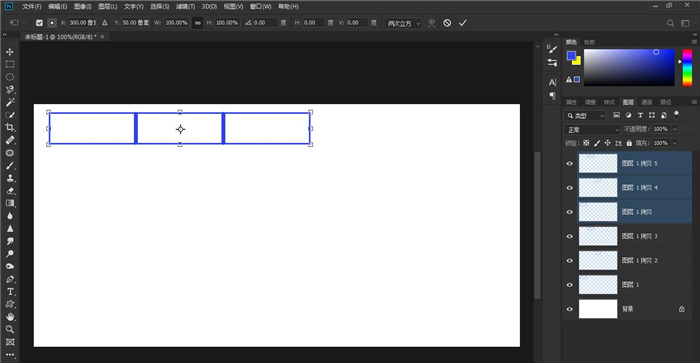Filter layers by pixel image icon

point(617,115)
